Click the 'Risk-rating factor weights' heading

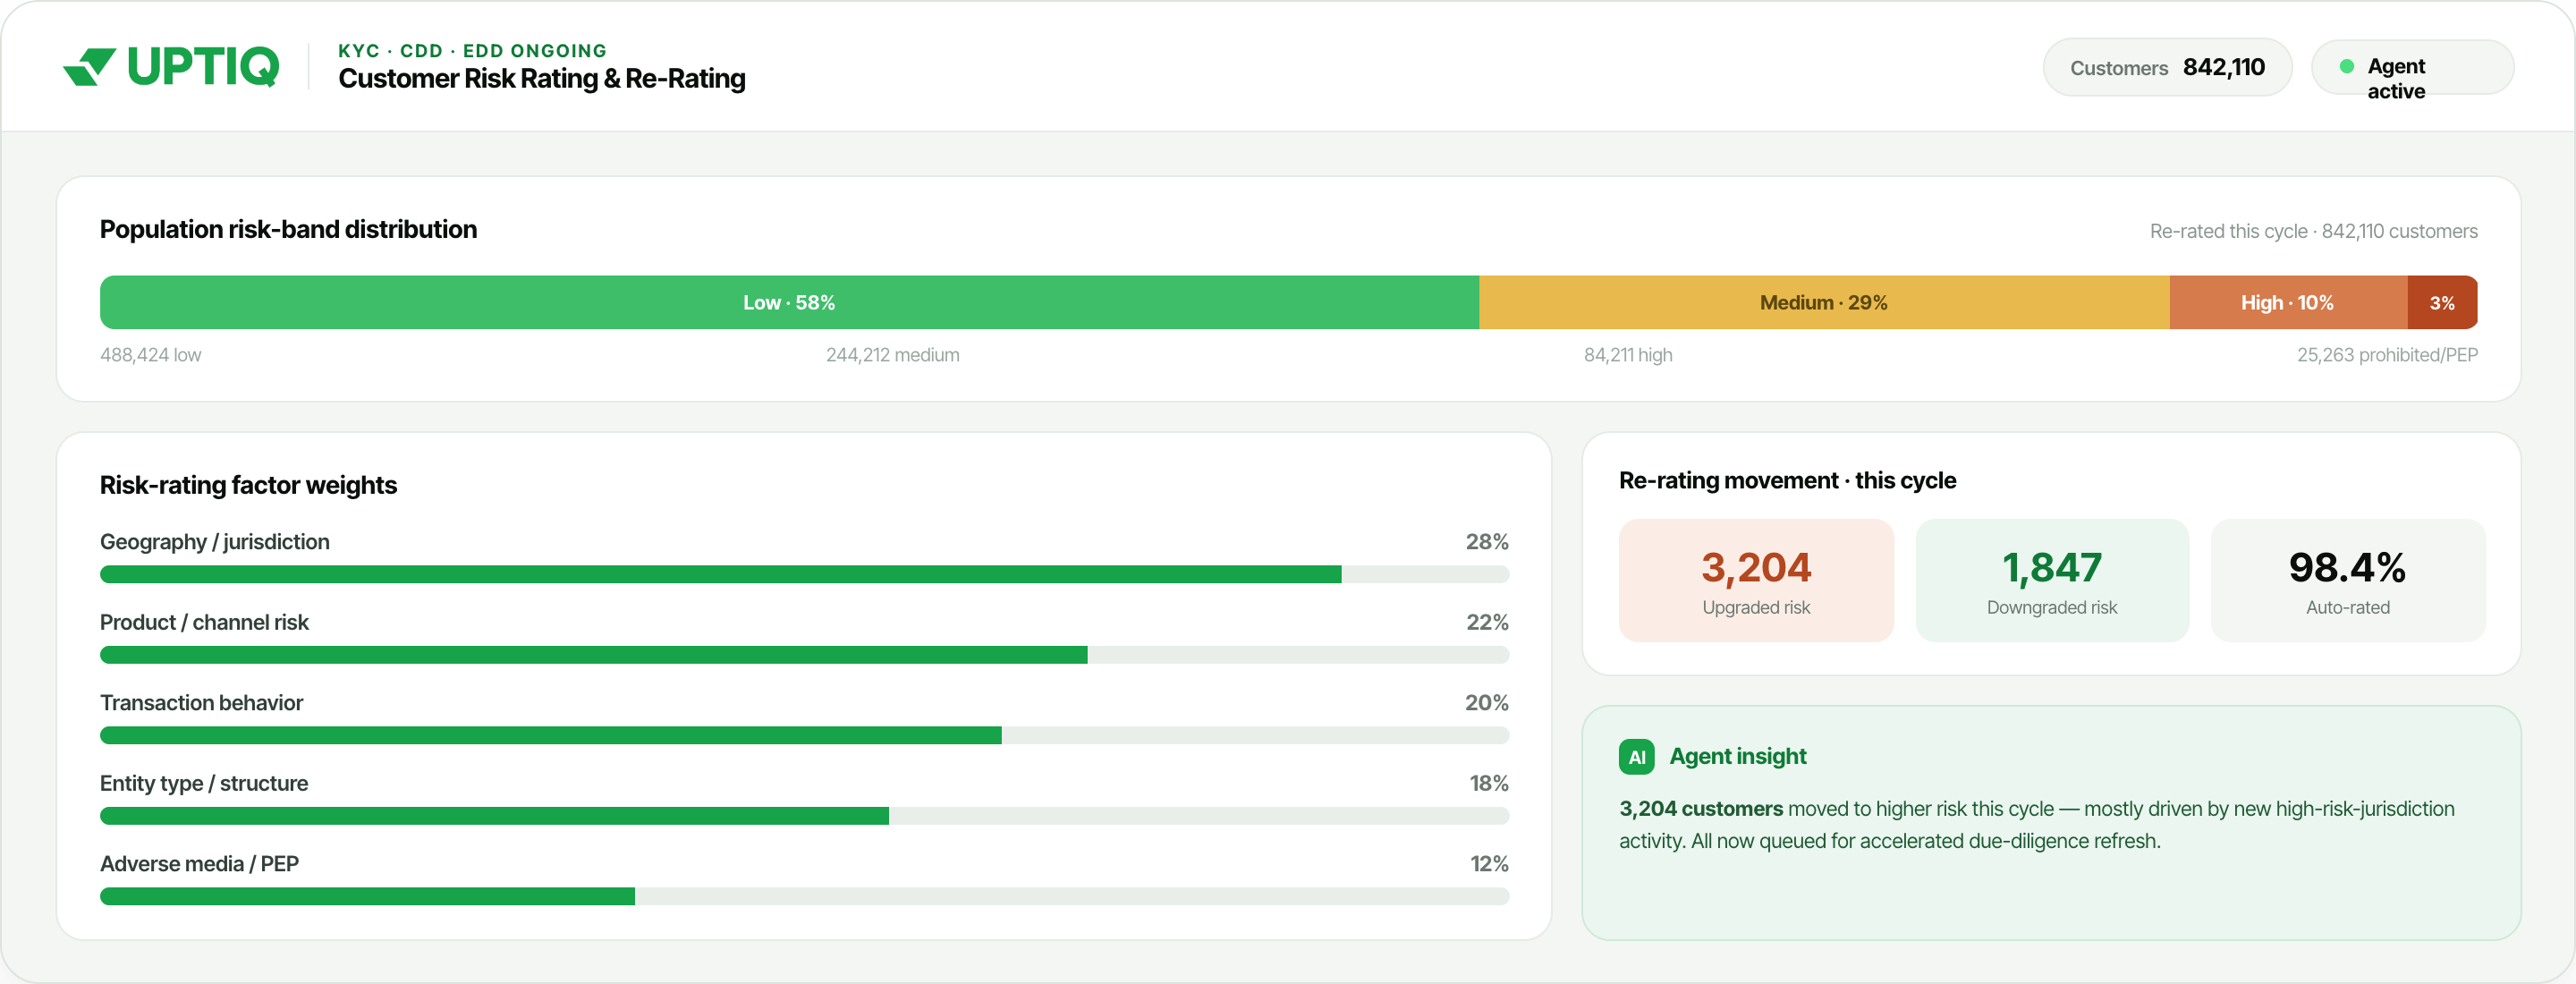pyautogui.click(x=248, y=486)
